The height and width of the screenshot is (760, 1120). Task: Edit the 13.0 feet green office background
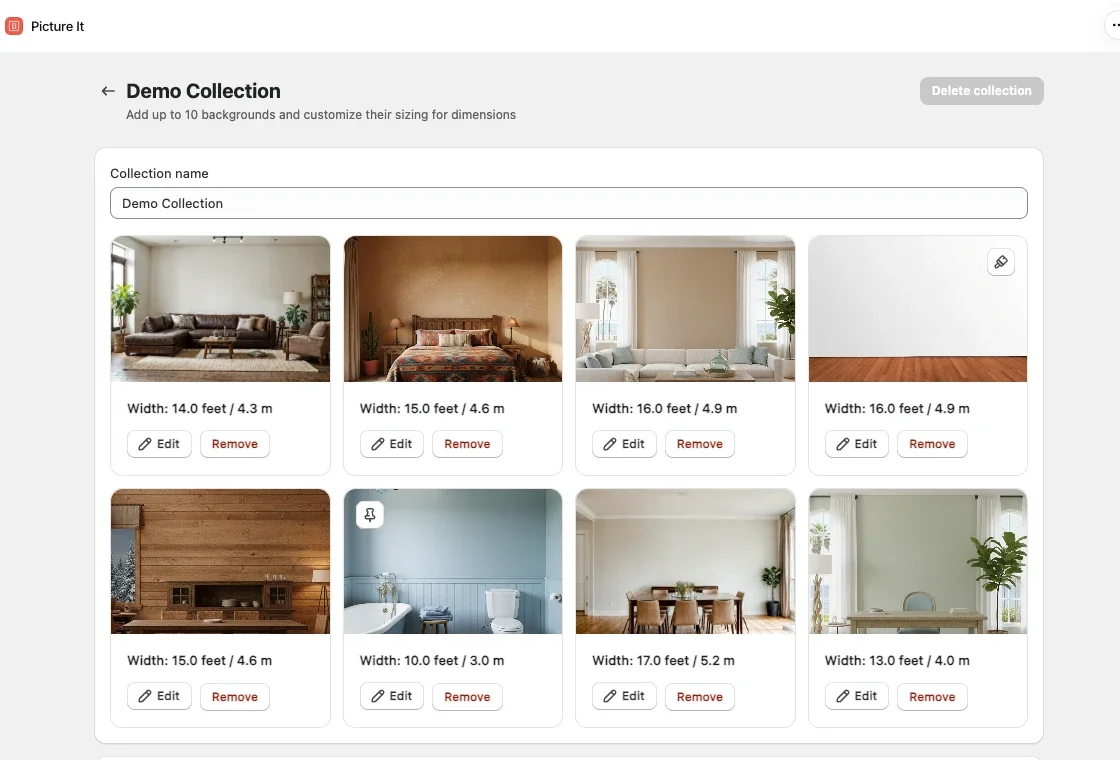[856, 696]
